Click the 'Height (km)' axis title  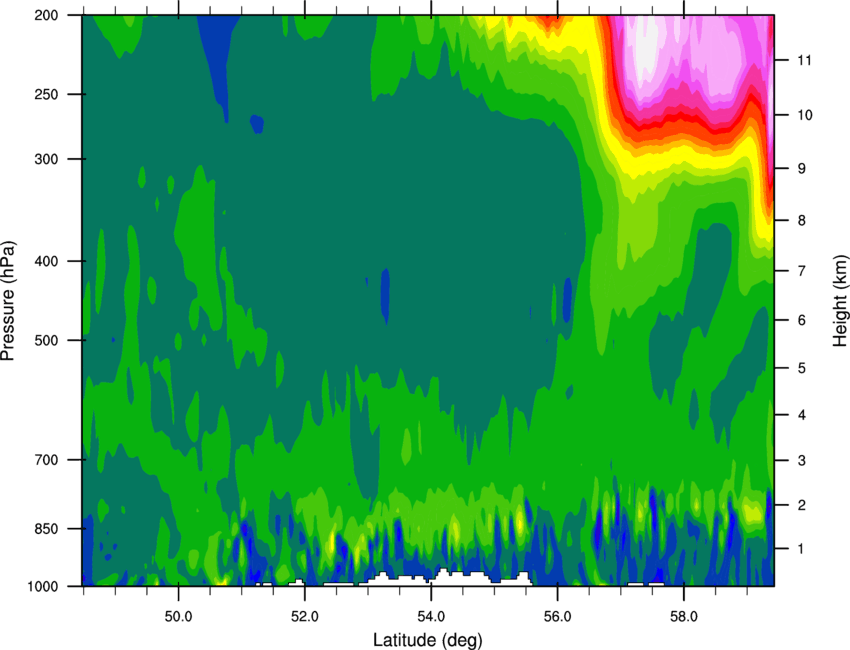[840, 301]
